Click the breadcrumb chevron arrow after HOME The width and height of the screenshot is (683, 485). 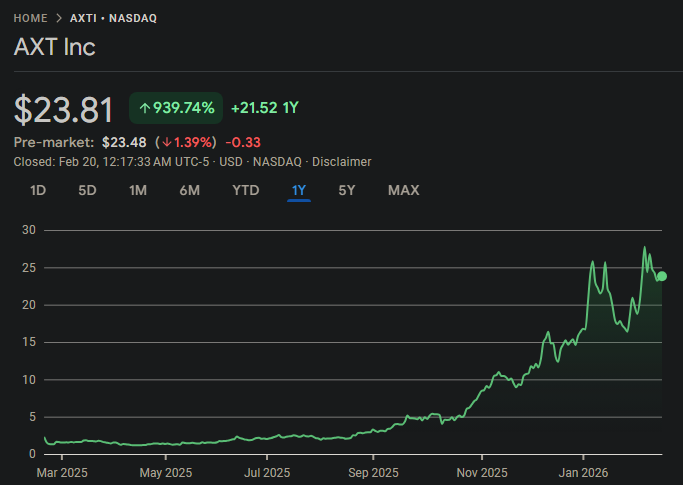(x=59, y=18)
